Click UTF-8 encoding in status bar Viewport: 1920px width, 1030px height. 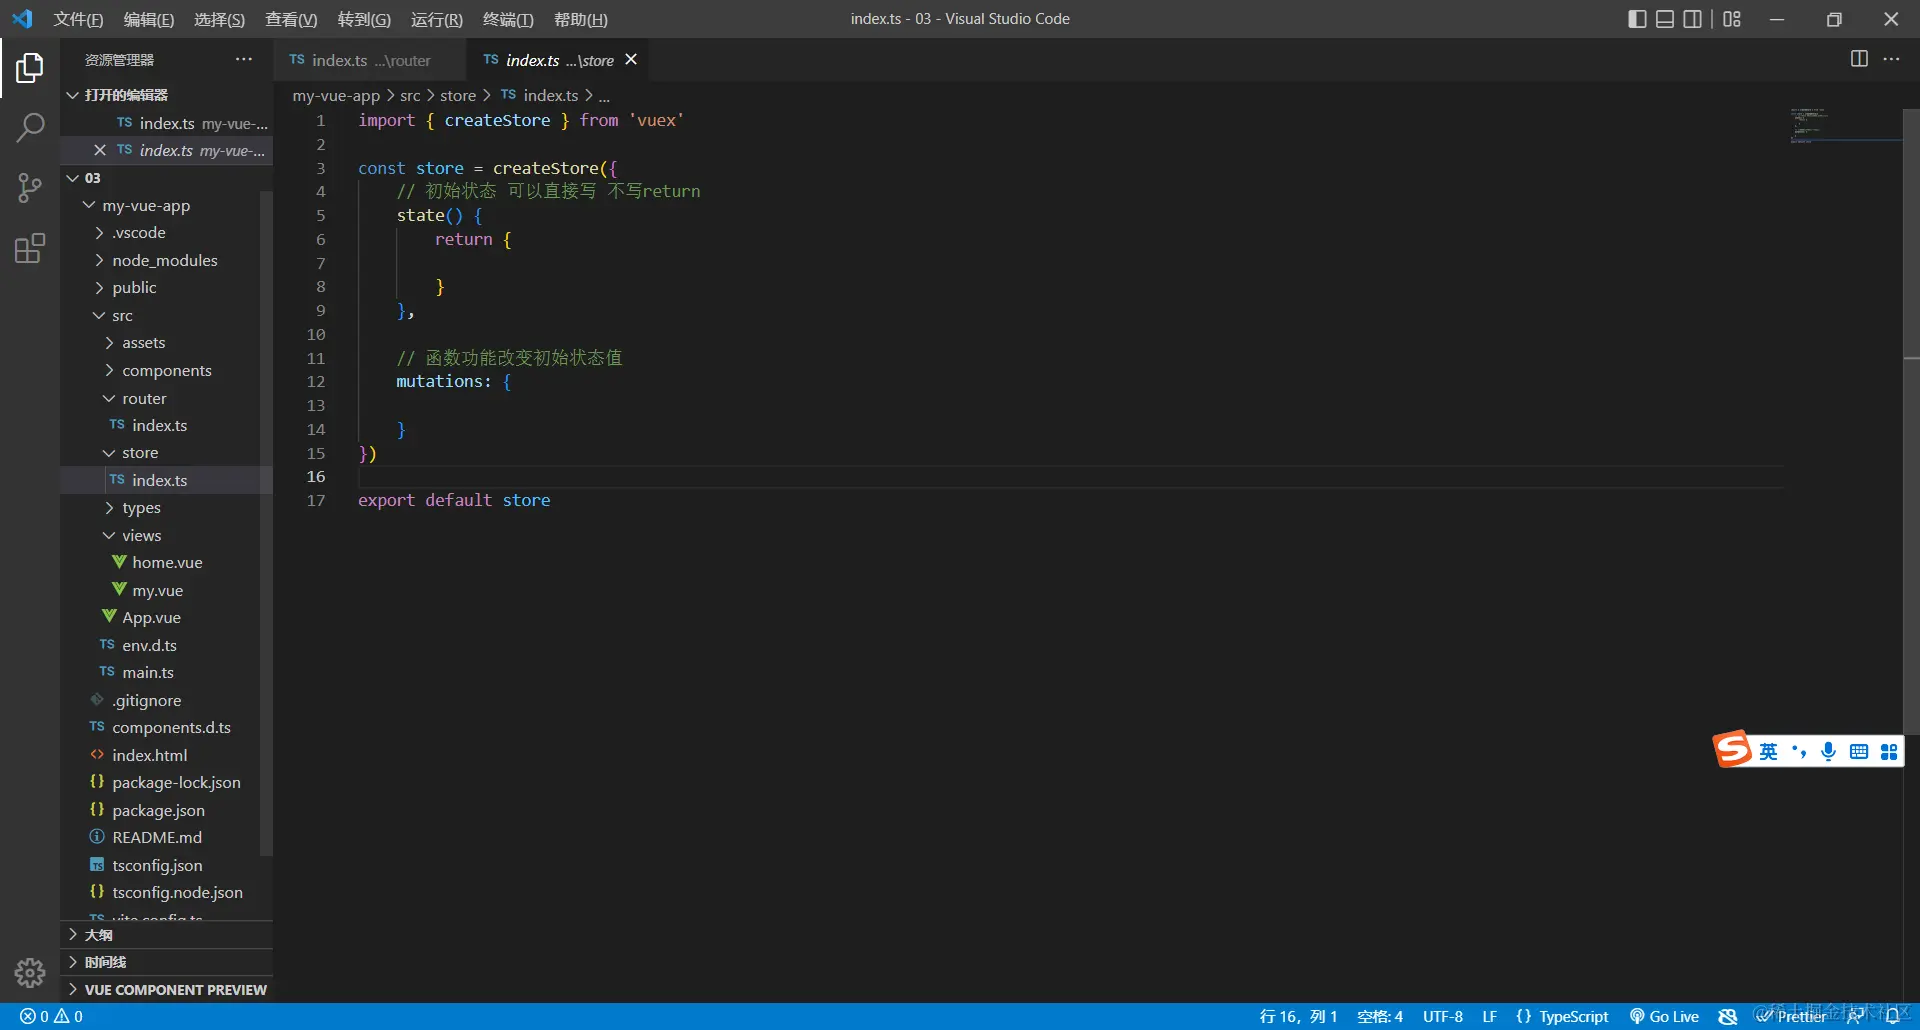pos(1443,1016)
